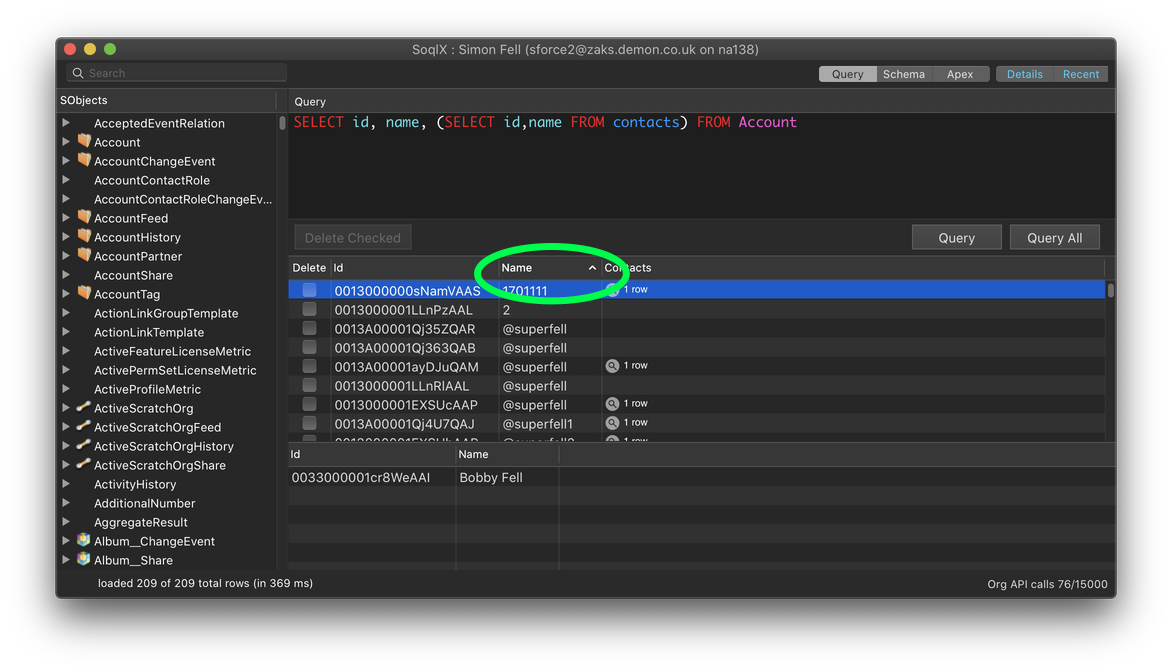Switch to the Apex tab
The width and height of the screenshot is (1172, 672).
click(x=960, y=74)
